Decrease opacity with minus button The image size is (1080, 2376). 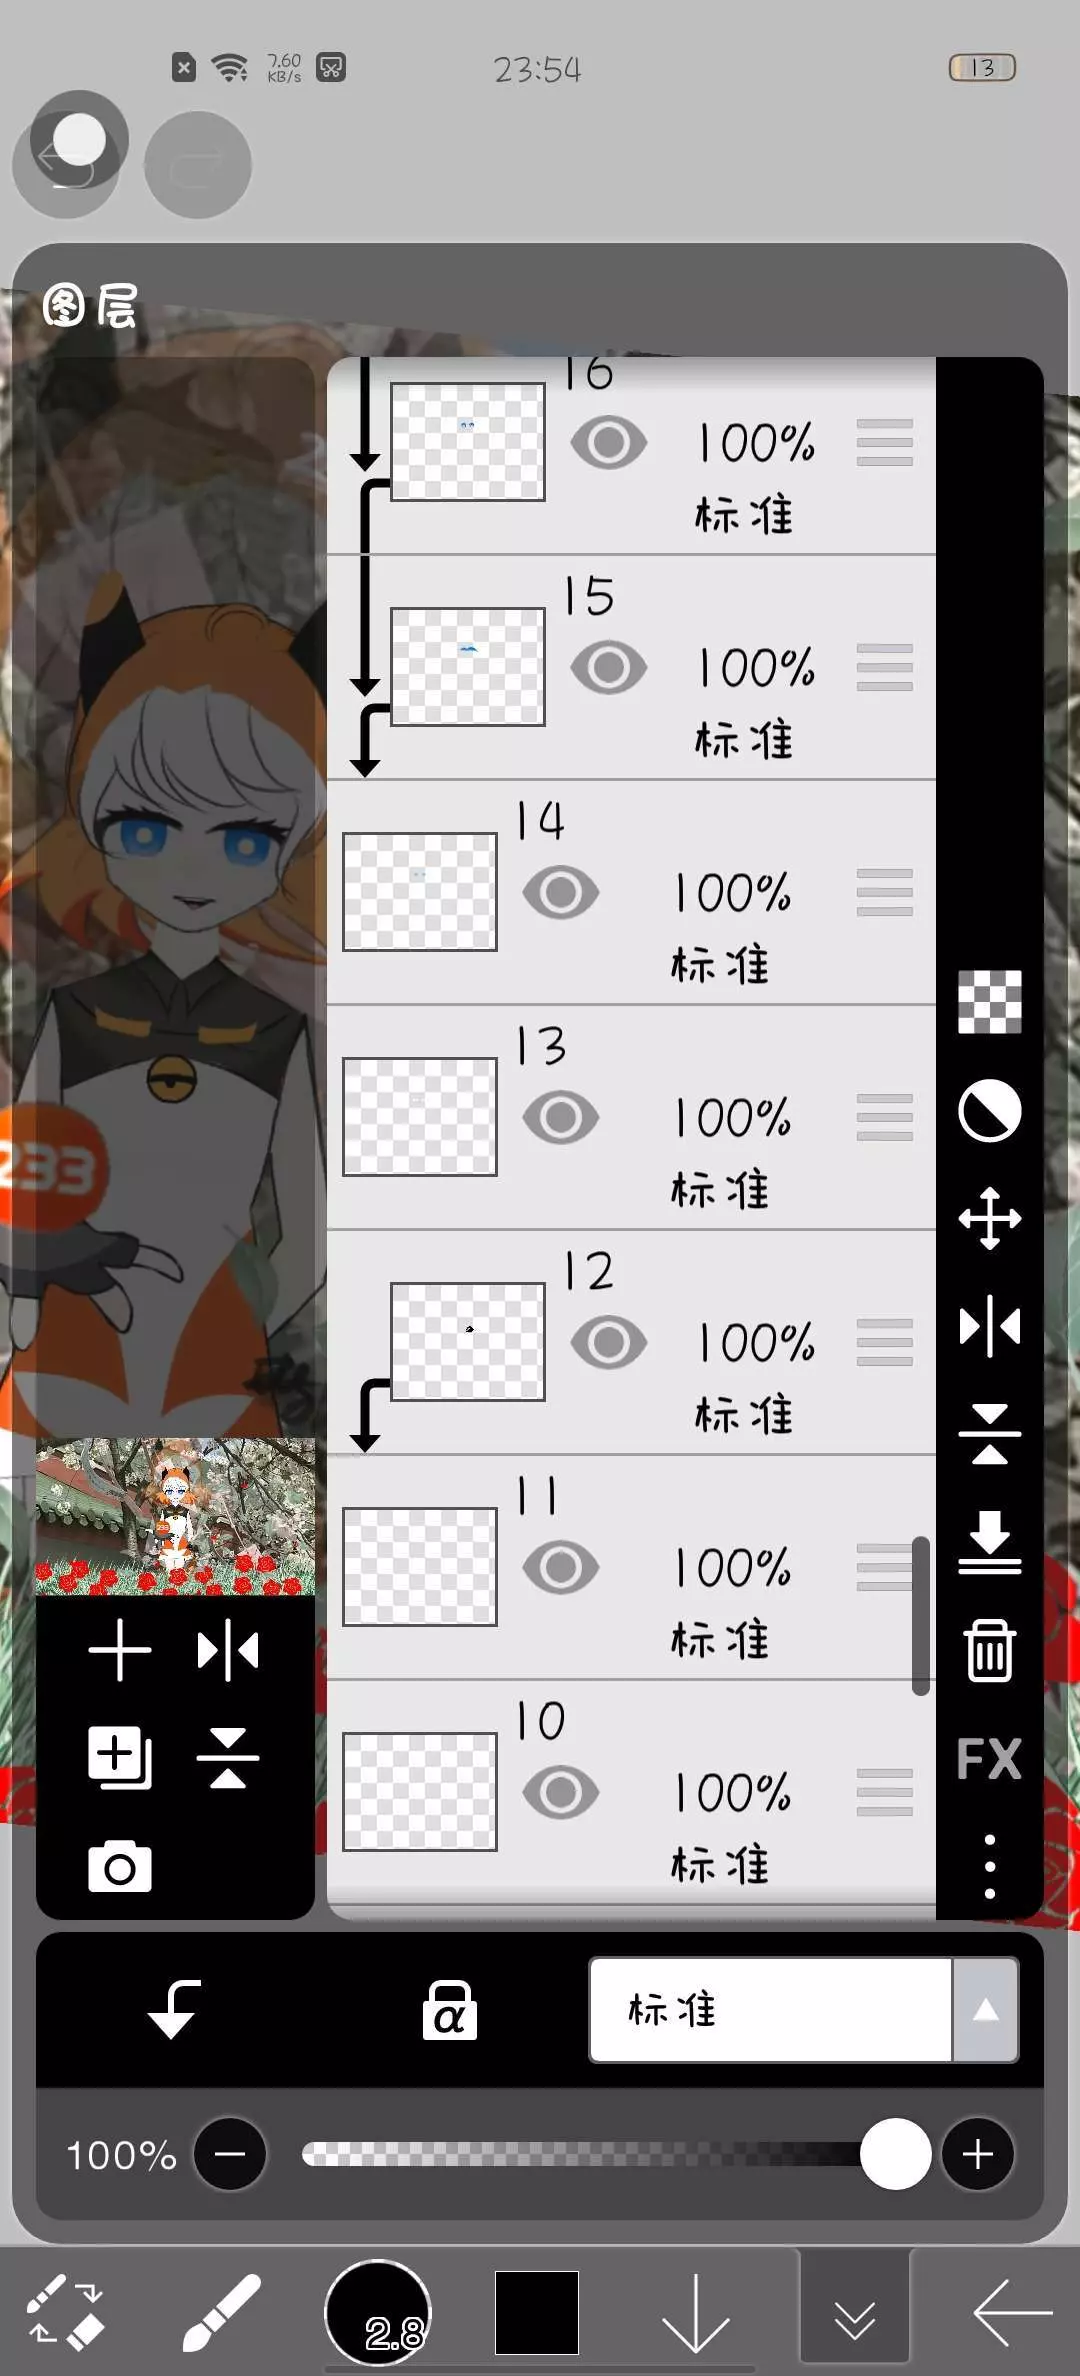(x=230, y=2154)
